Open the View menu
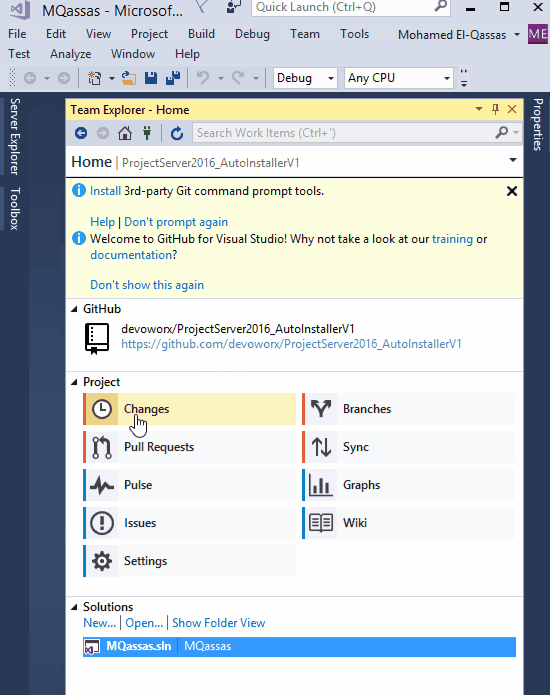 point(98,34)
